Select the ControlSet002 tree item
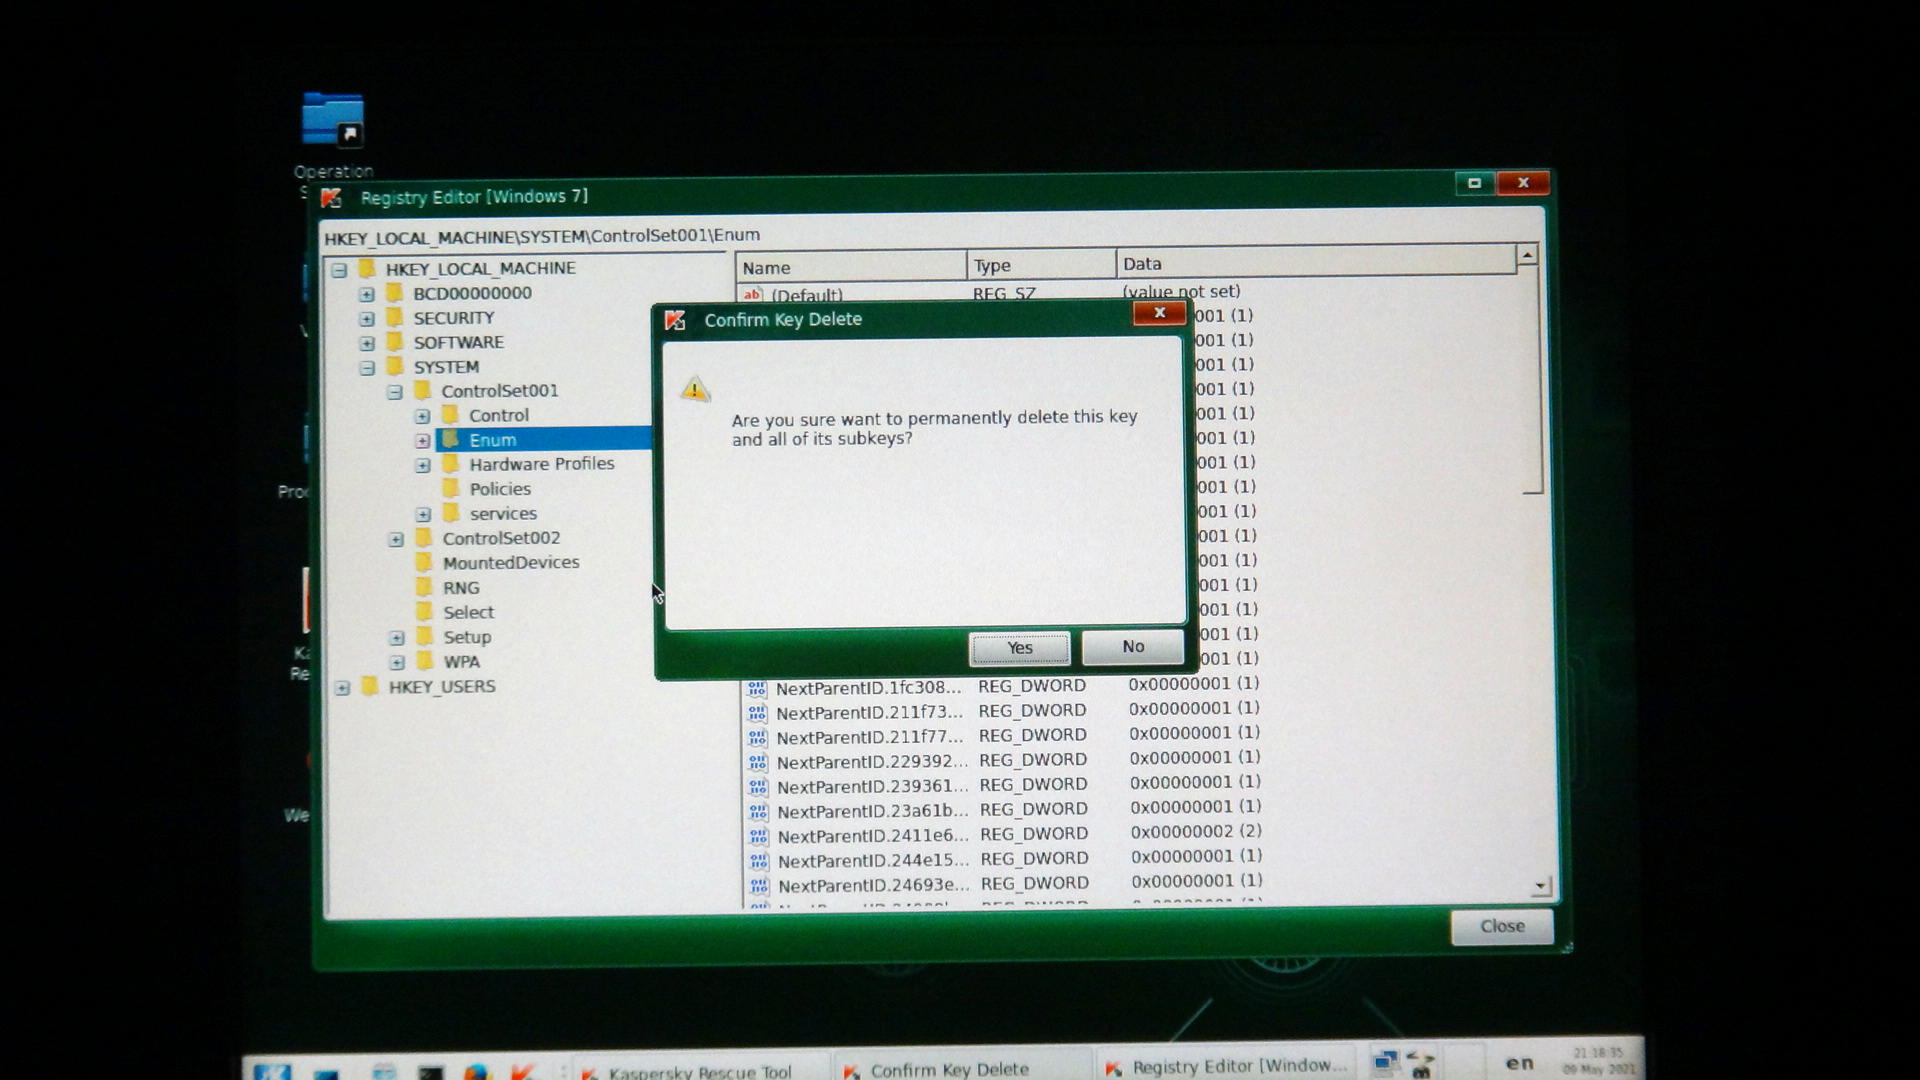The height and width of the screenshot is (1080, 1920). pos(501,538)
